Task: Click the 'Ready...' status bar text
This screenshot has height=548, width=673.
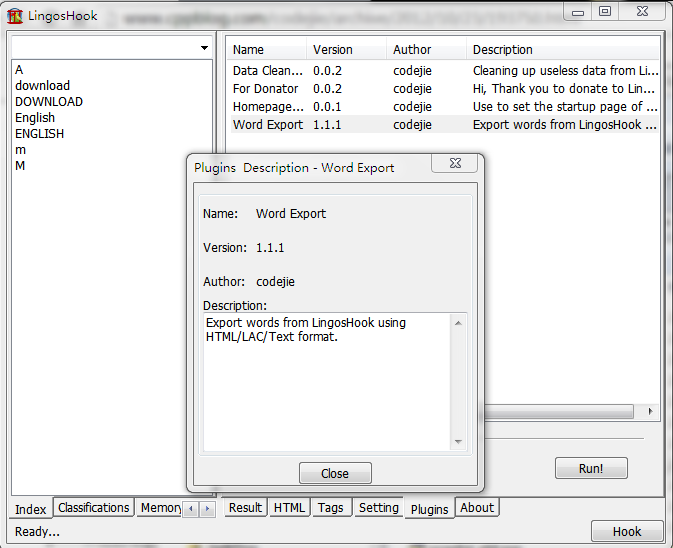Action: pyautogui.click(x=37, y=531)
